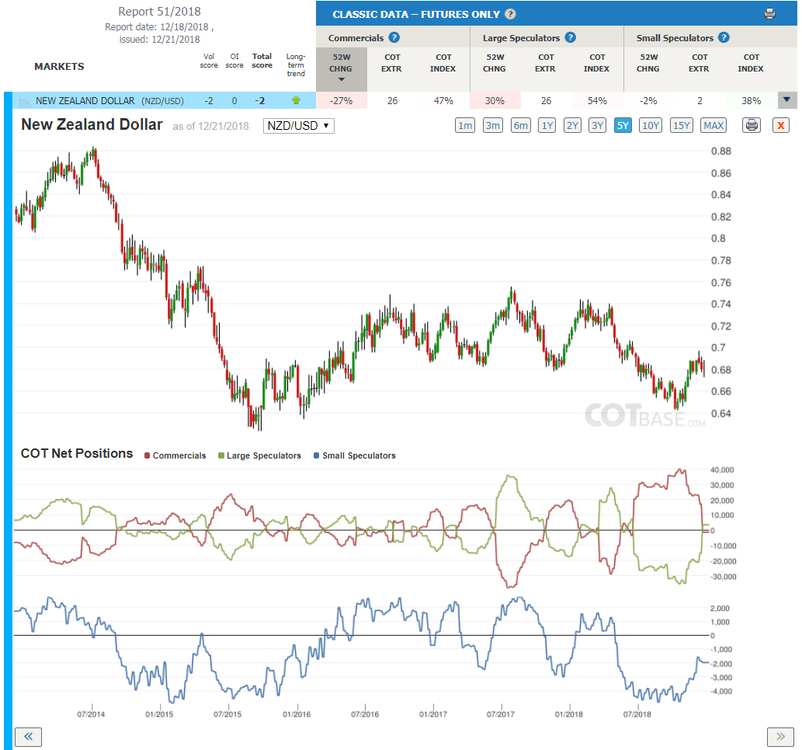Click the 30% Large Speculators change cell
The width and height of the screenshot is (802, 750).
pos(495,100)
